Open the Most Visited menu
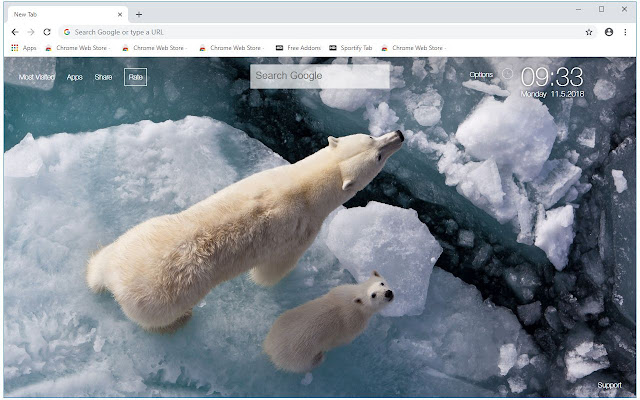 (x=36, y=77)
